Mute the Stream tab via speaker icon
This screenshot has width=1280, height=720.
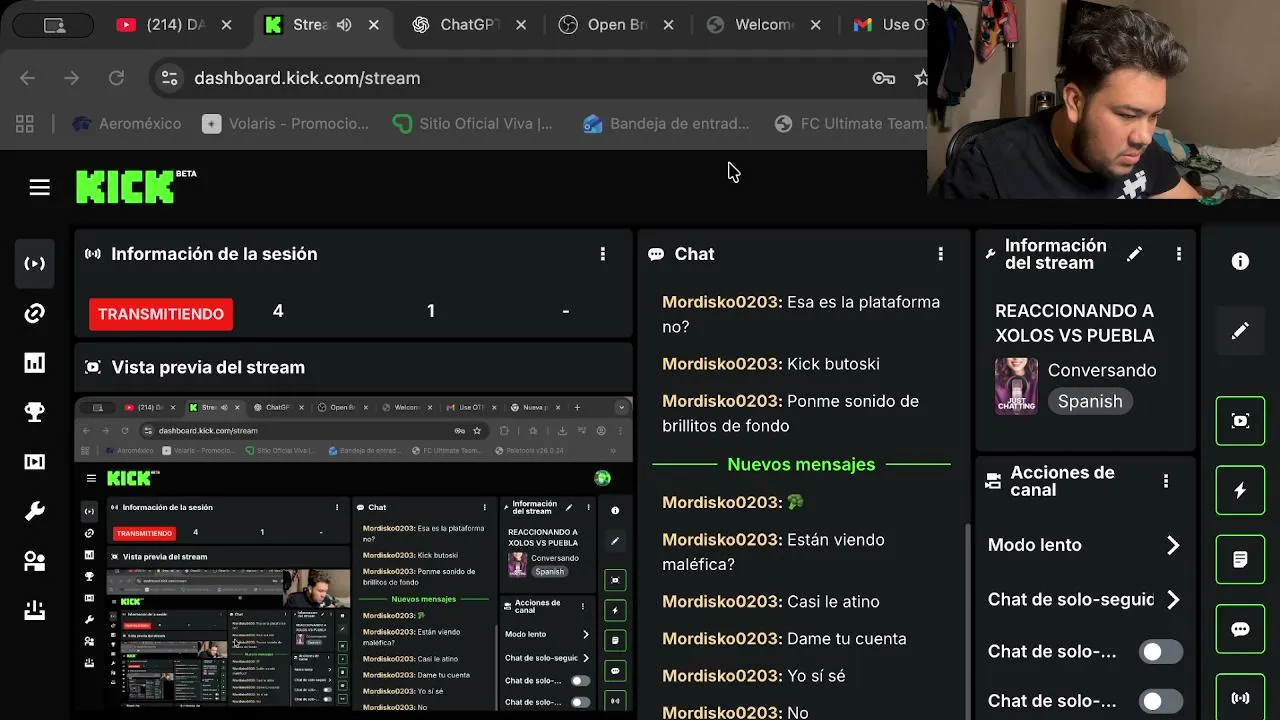tap(344, 25)
